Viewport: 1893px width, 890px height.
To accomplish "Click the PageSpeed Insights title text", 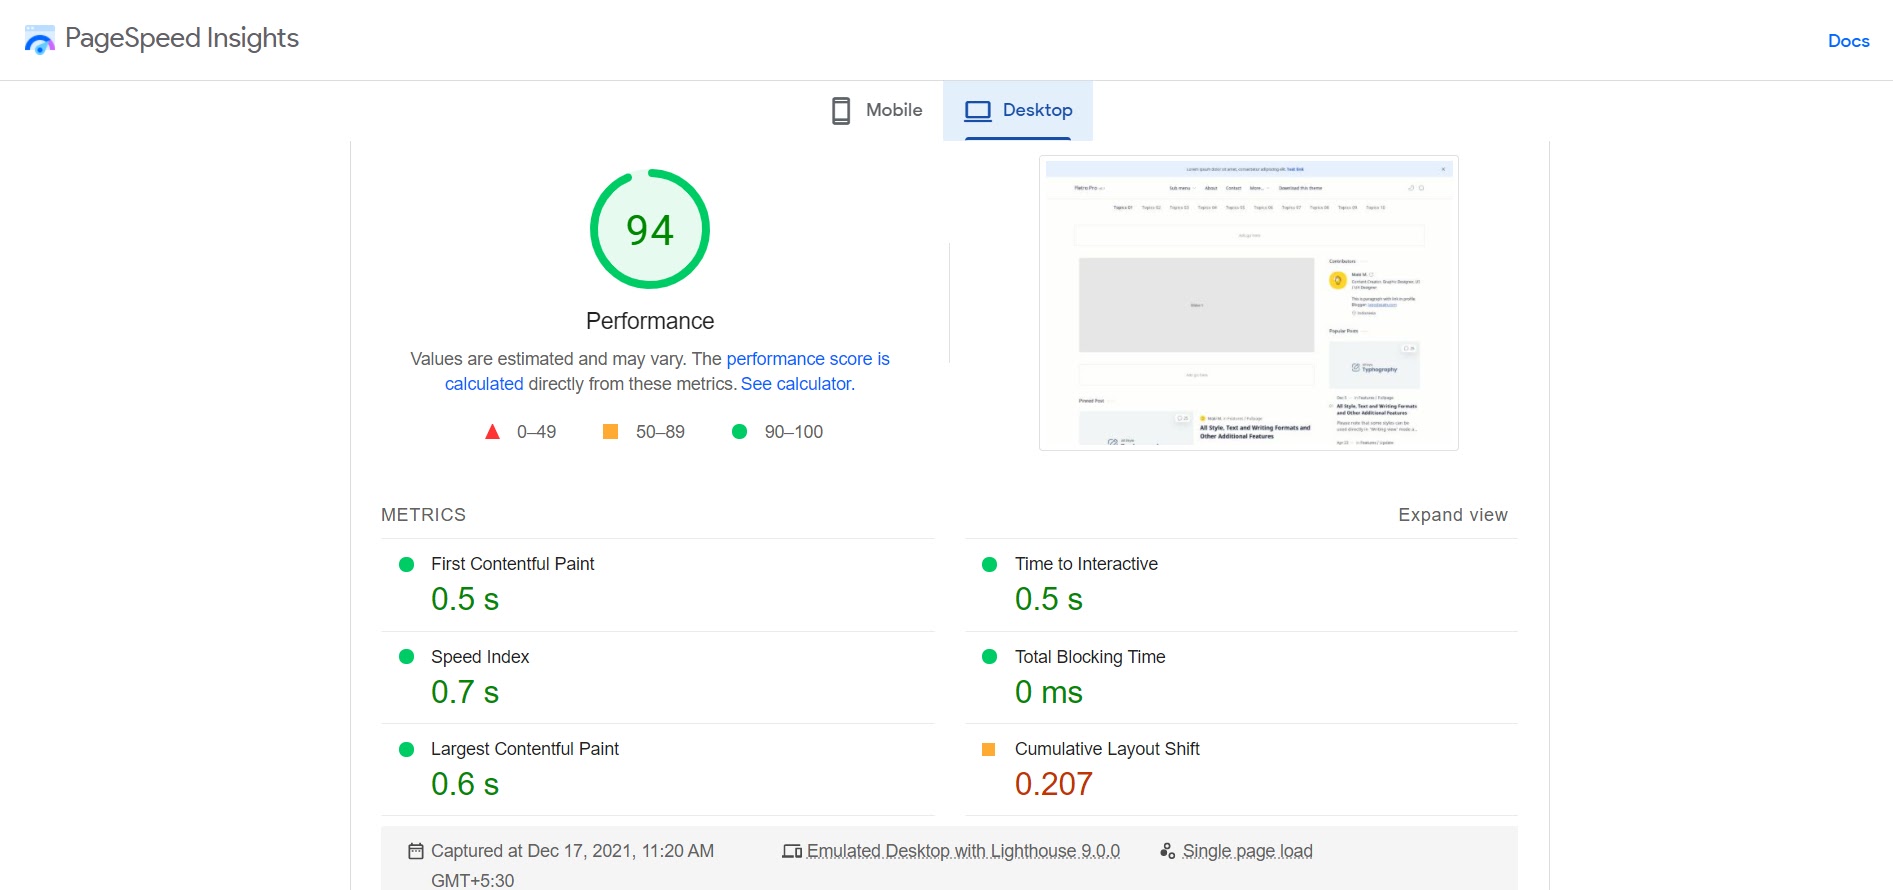I will click(x=182, y=38).
